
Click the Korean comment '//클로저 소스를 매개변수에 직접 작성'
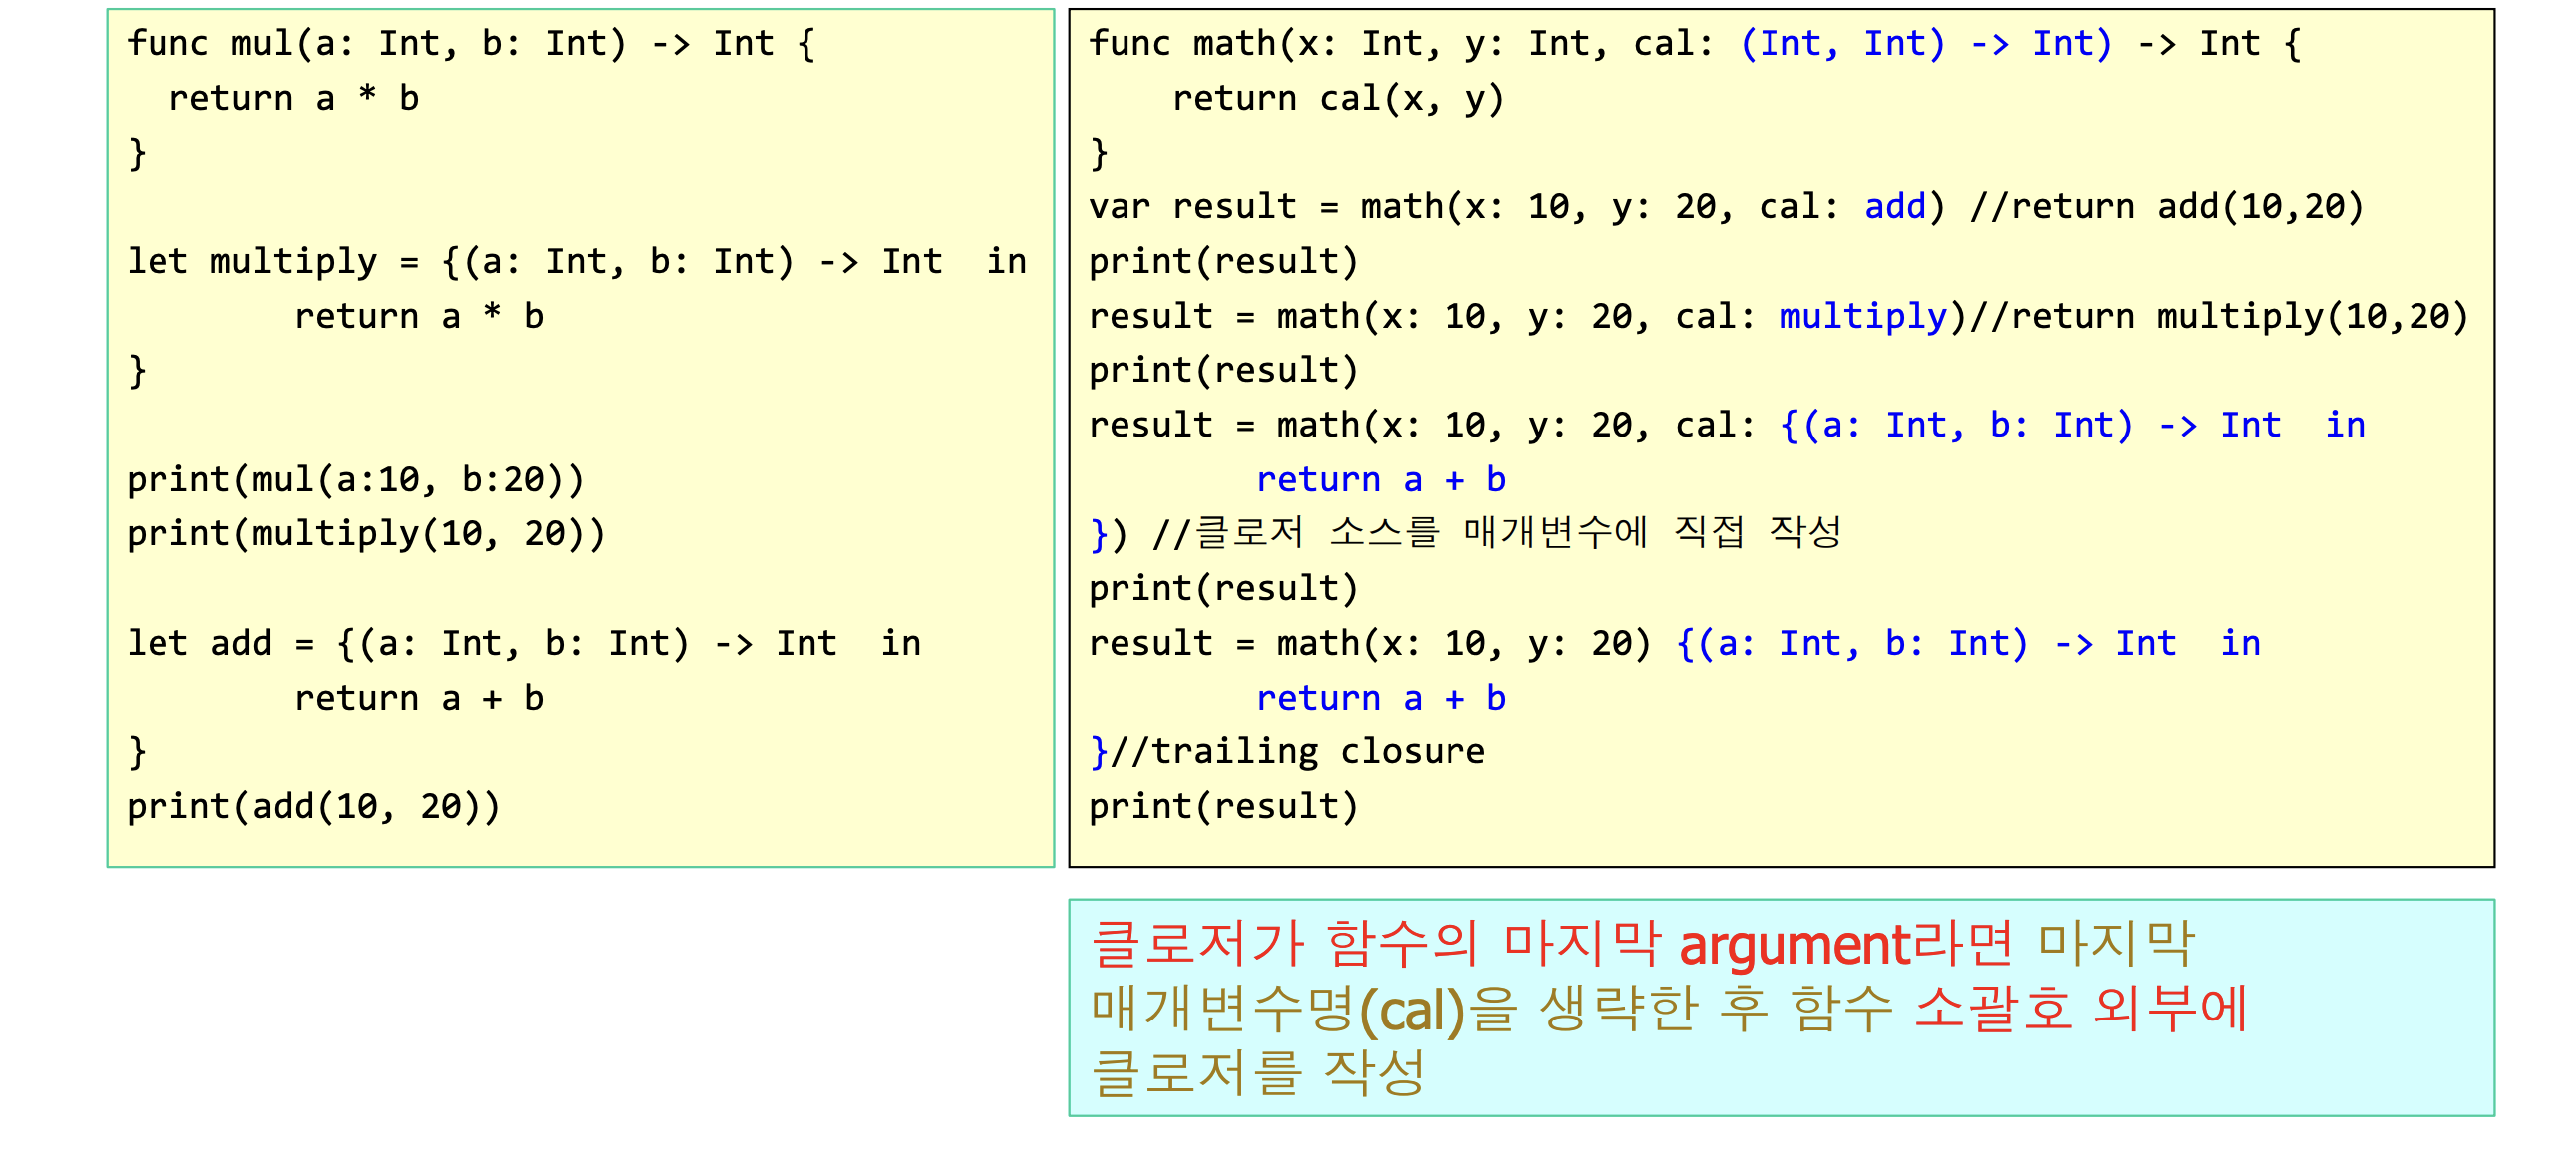pyautogui.click(x=1497, y=533)
